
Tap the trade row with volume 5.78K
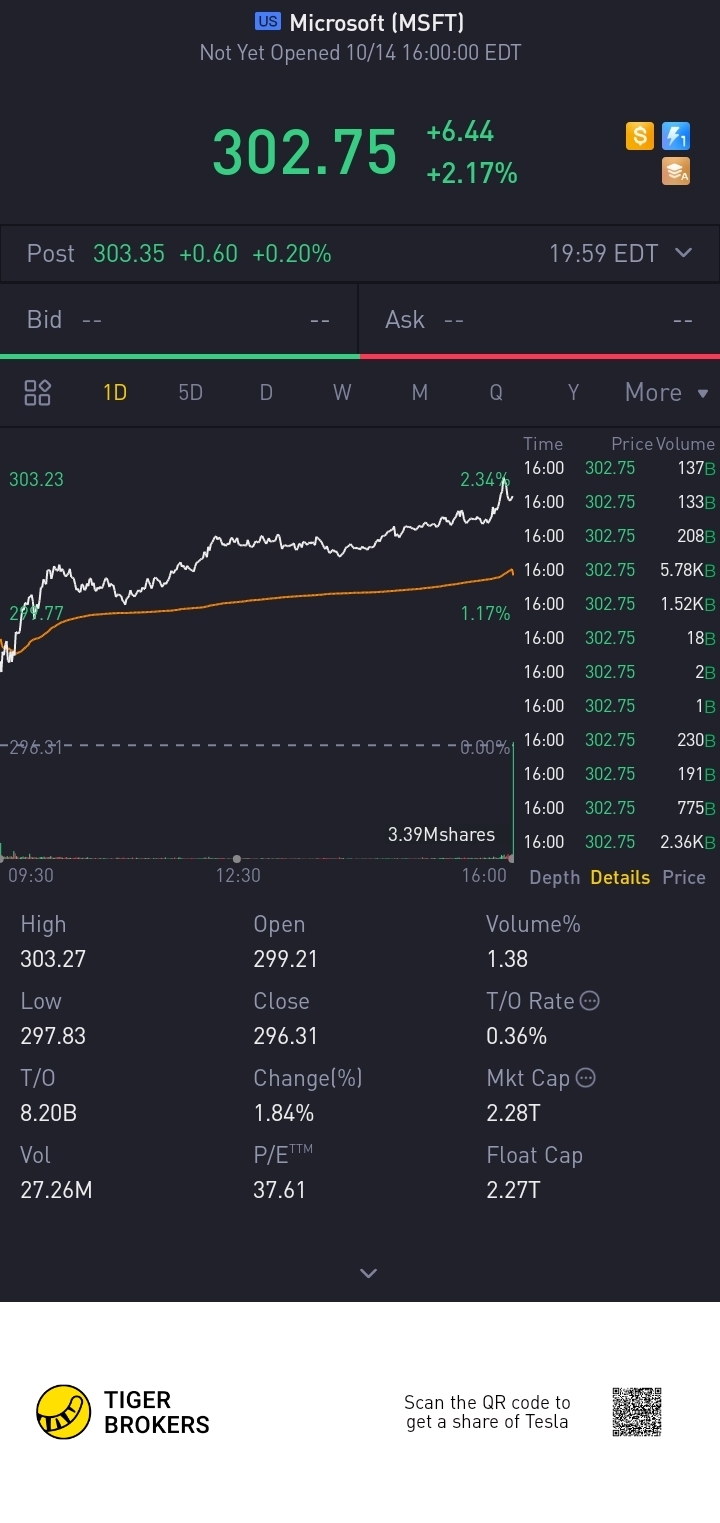(620, 570)
